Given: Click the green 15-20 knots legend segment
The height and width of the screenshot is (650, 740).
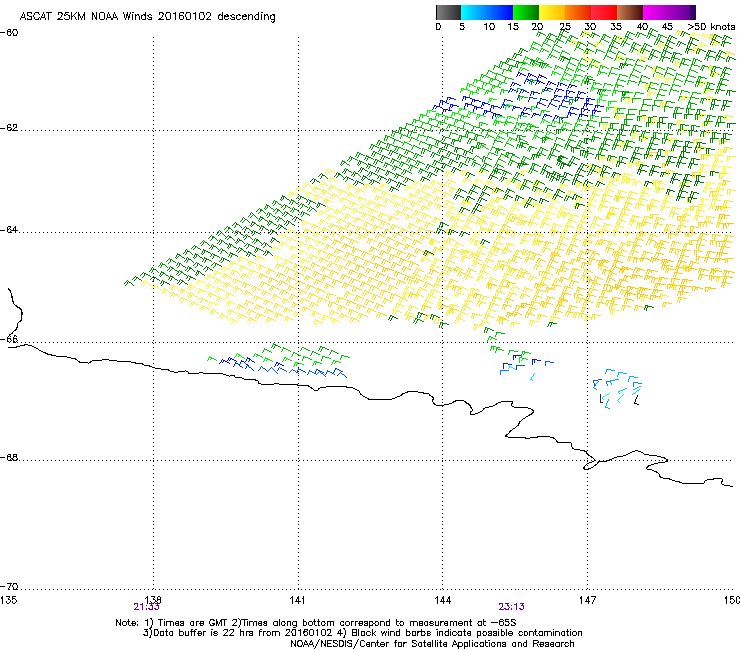Looking at the screenshot, I should (x=526, y=12).
